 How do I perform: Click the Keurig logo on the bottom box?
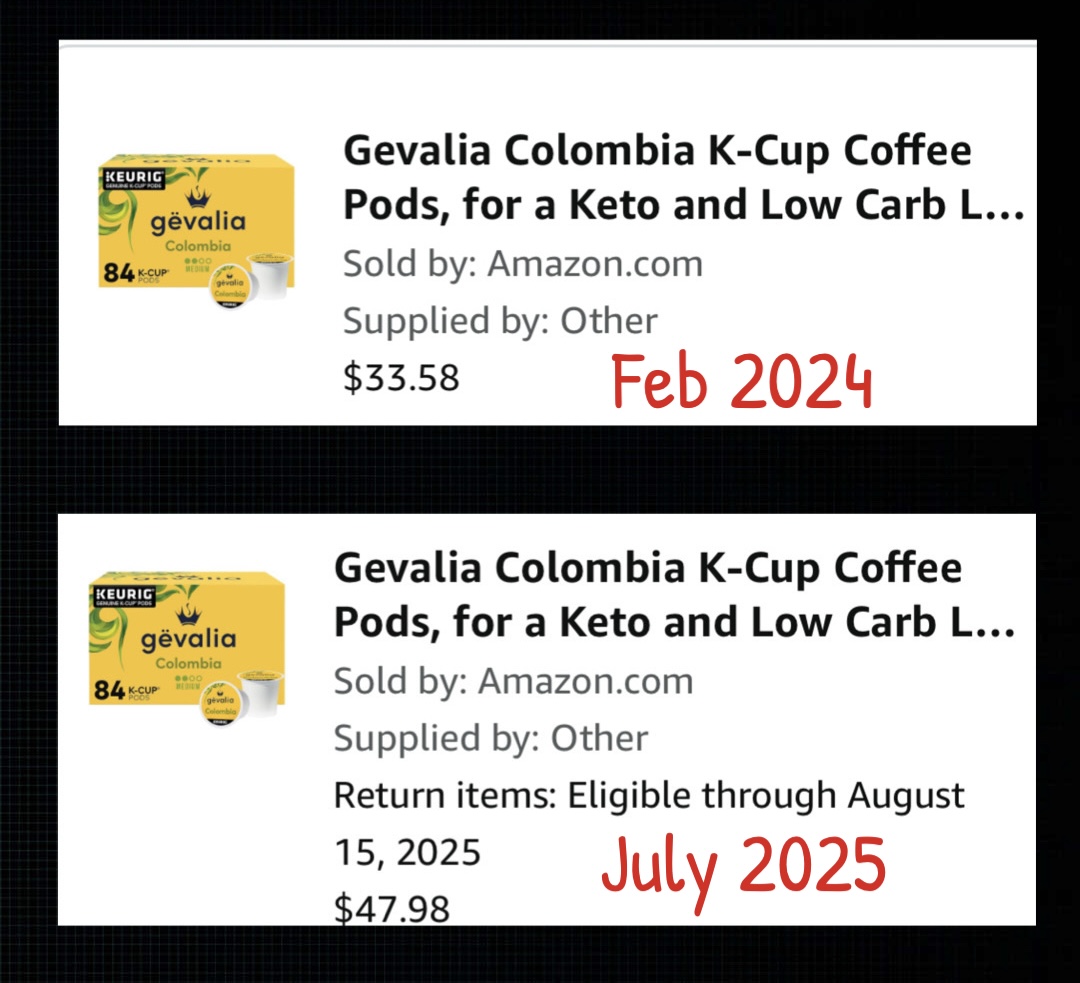[x=125, y=596]
